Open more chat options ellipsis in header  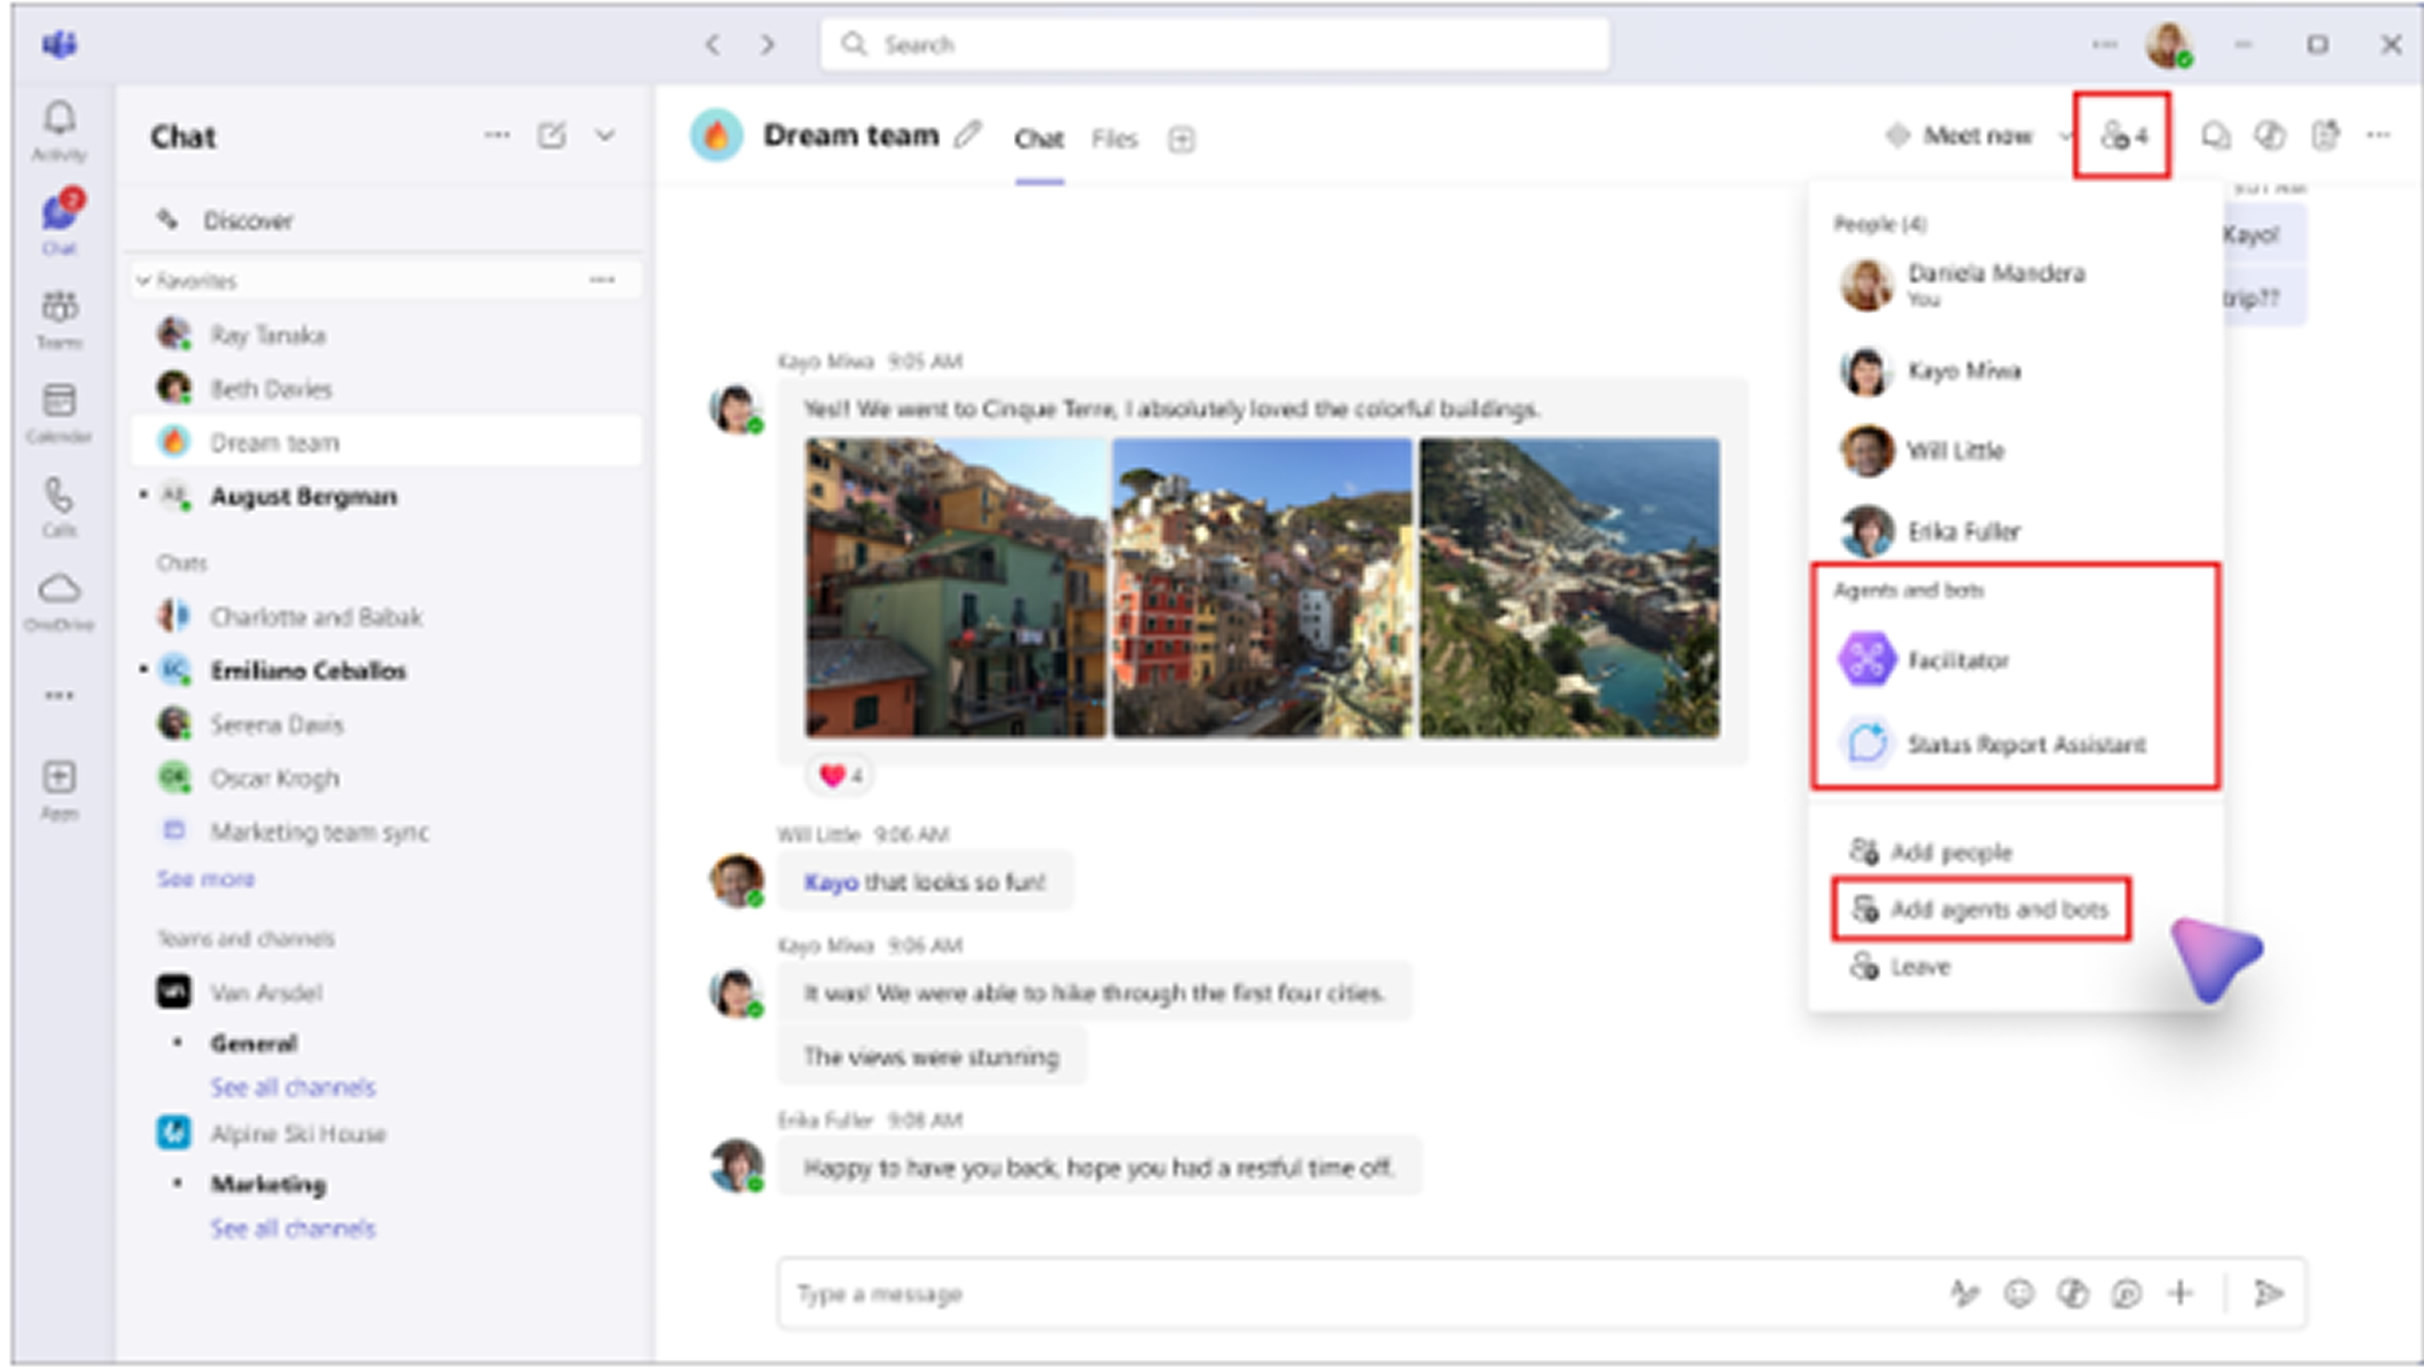2379,134
